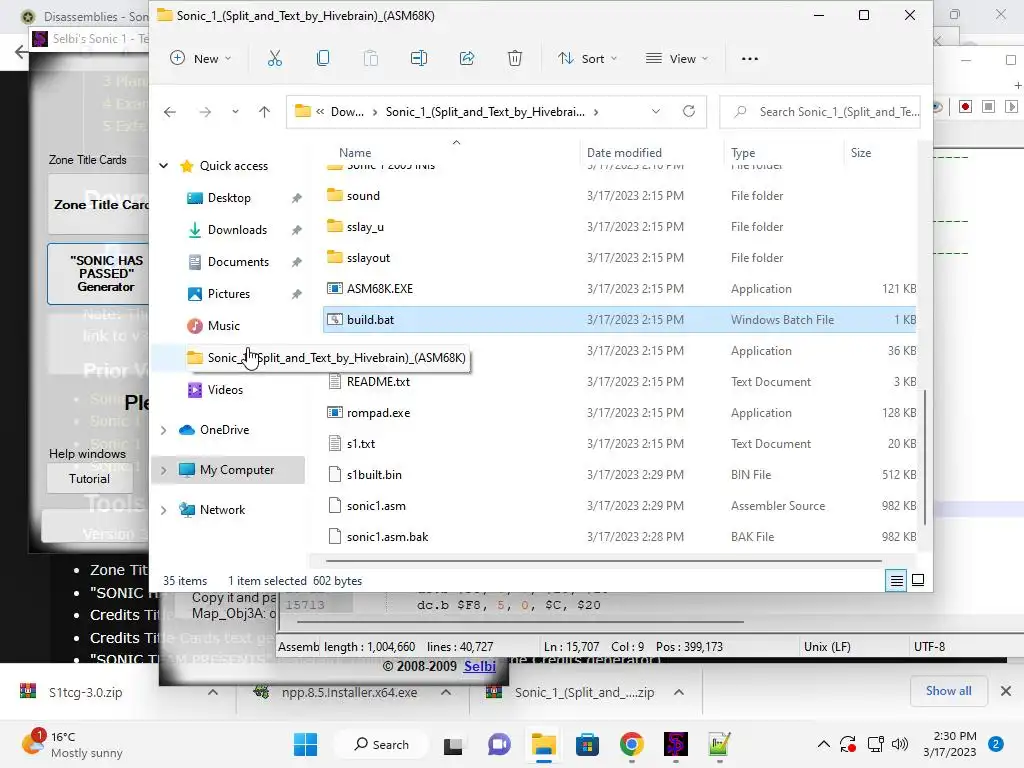Open the New item dropdown
1024x768 pixels.
tap(201, 59)
